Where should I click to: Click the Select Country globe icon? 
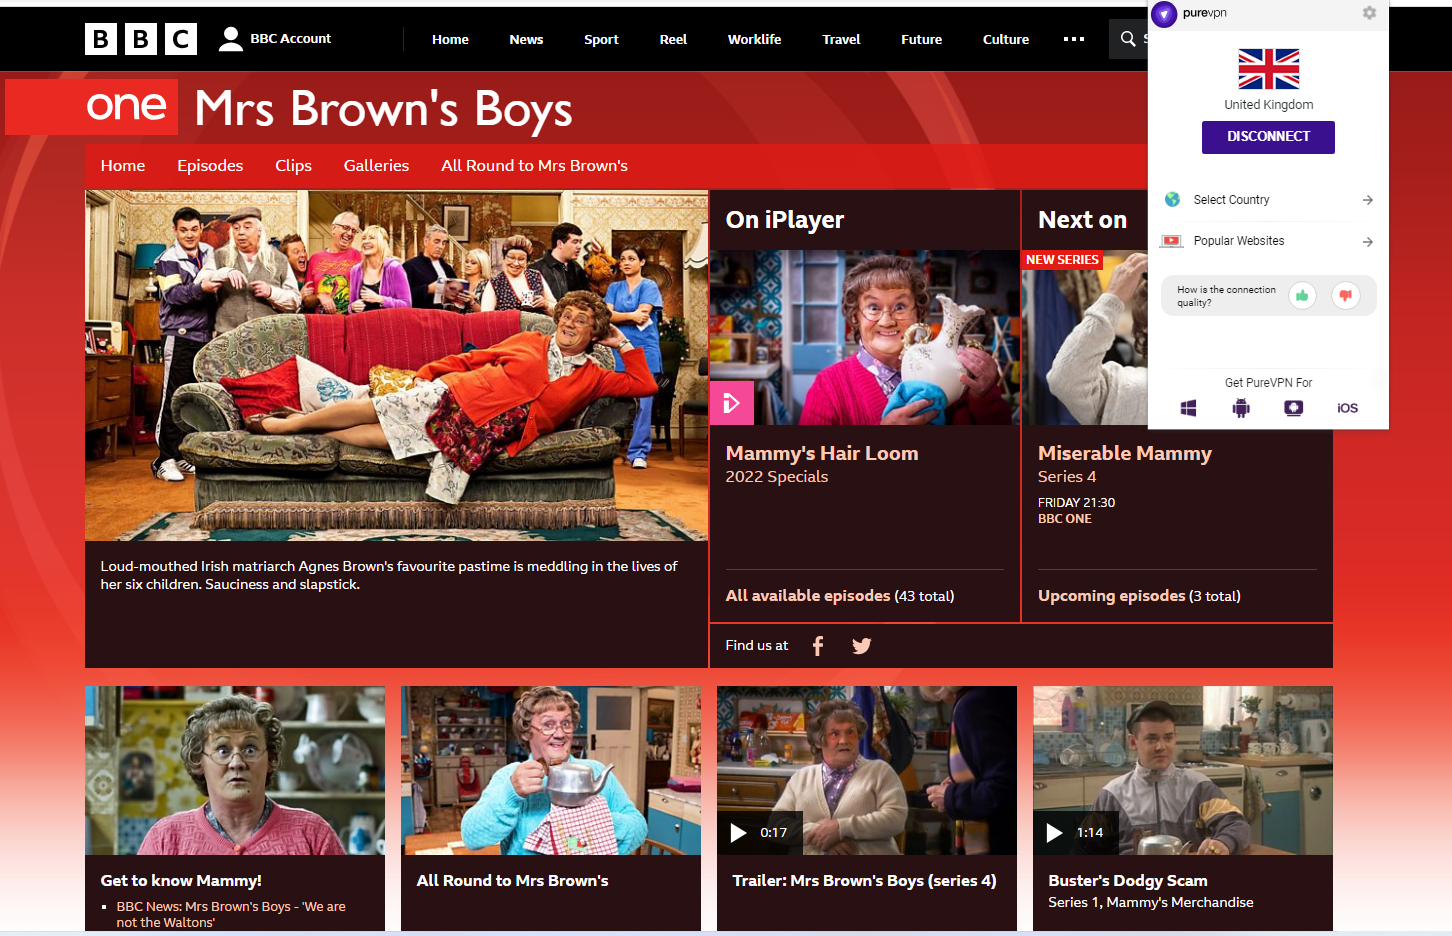tap(1172, 200)
